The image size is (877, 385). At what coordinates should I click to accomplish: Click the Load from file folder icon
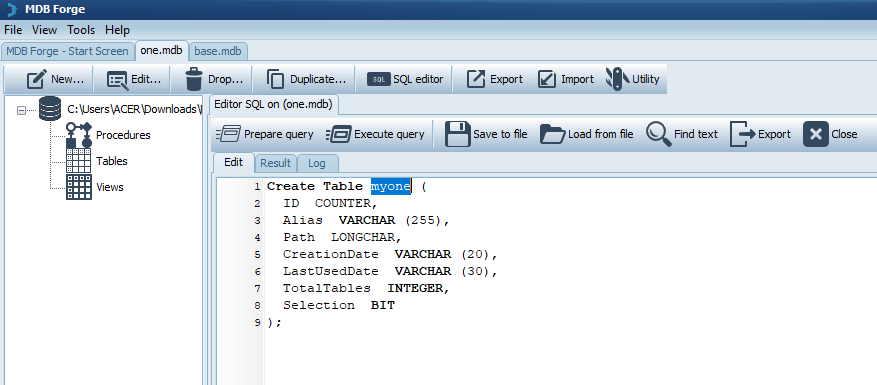[553, 134]
